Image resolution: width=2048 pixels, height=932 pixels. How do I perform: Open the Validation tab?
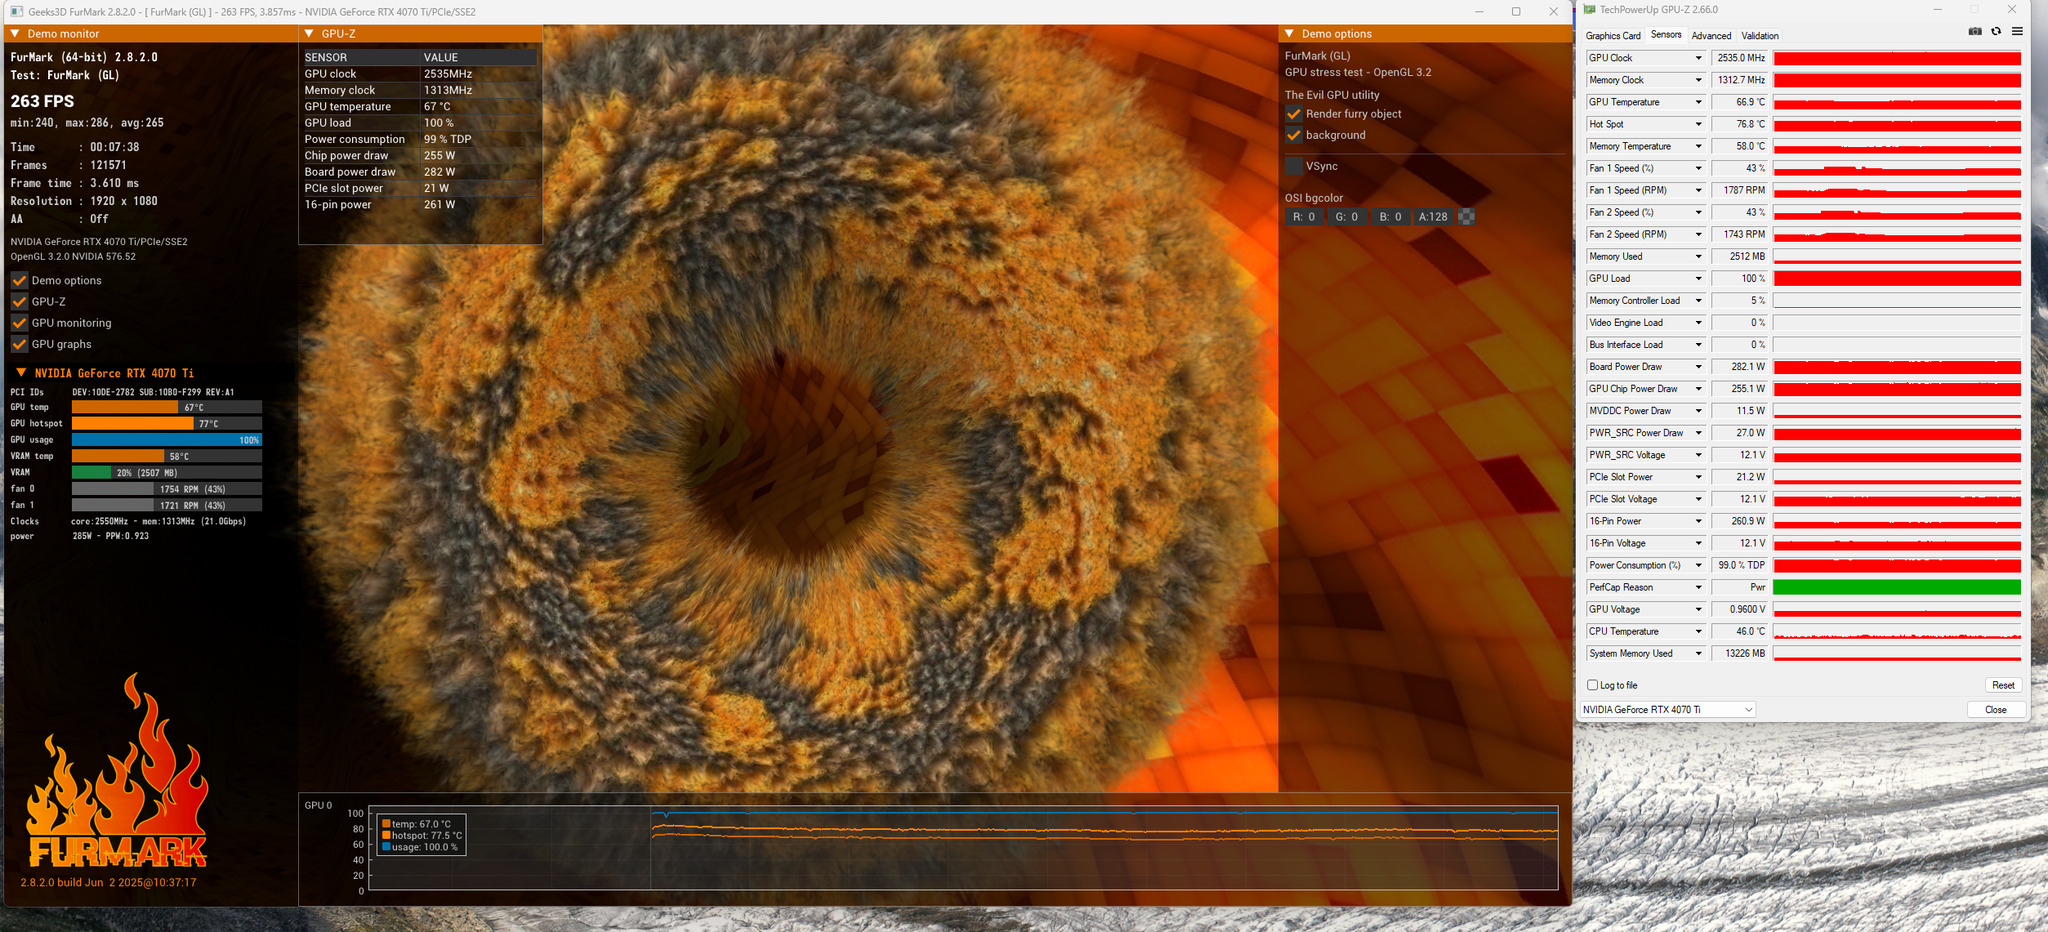click(x=1760, y=36)
